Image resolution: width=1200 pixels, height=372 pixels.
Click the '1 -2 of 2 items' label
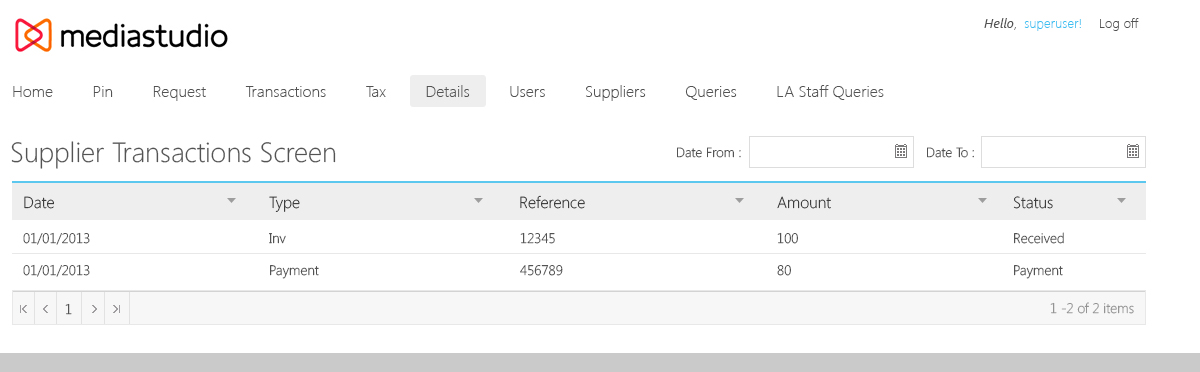(x=1092, y=309)
